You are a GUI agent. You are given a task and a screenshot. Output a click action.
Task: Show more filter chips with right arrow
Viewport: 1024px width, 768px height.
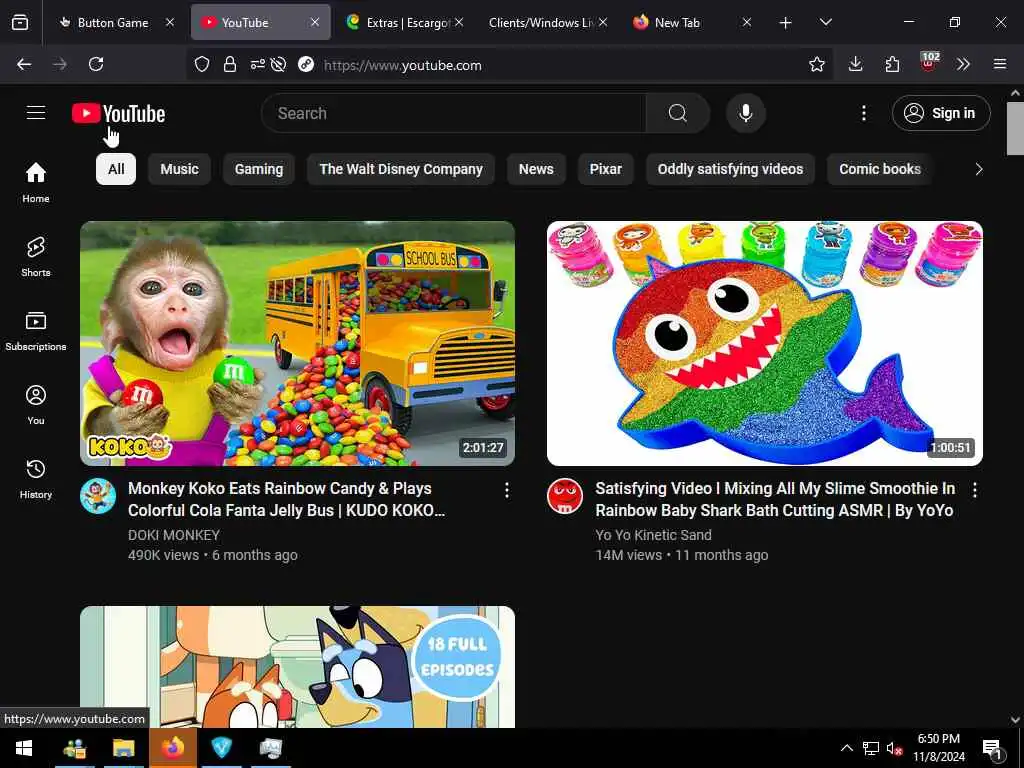click(x=978, y=169)
